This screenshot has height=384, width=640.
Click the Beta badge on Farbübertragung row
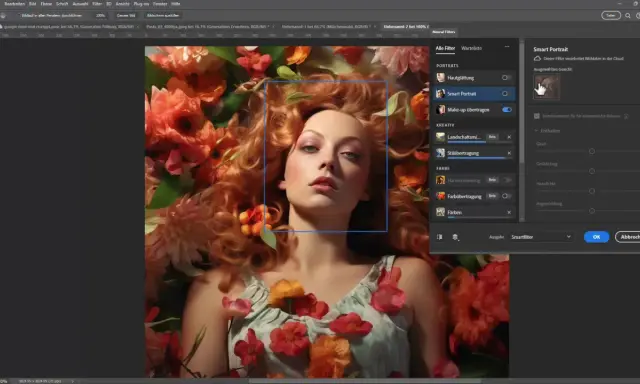click(x=492, y=196)
